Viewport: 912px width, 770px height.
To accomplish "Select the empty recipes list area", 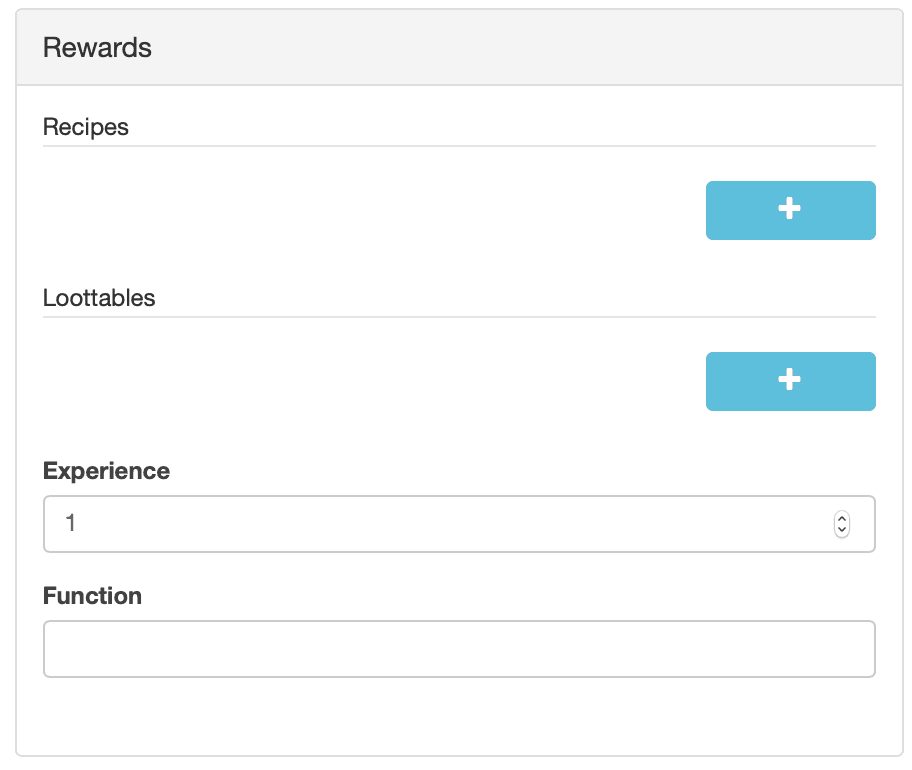I will (372, 210).
